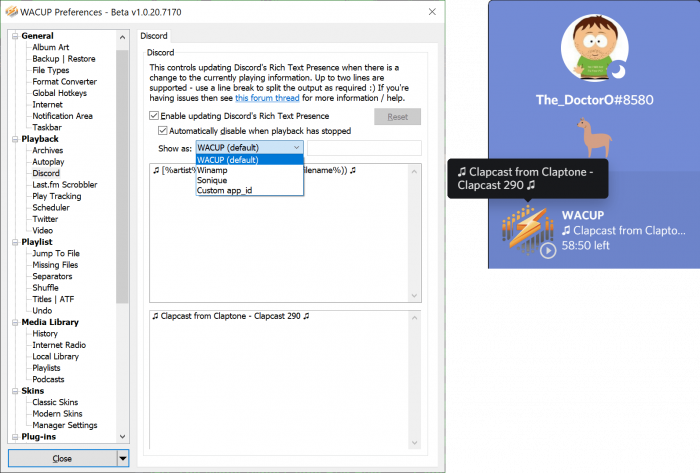Open Shuffle preferences

pyautogui.click(x=45, y=288)
